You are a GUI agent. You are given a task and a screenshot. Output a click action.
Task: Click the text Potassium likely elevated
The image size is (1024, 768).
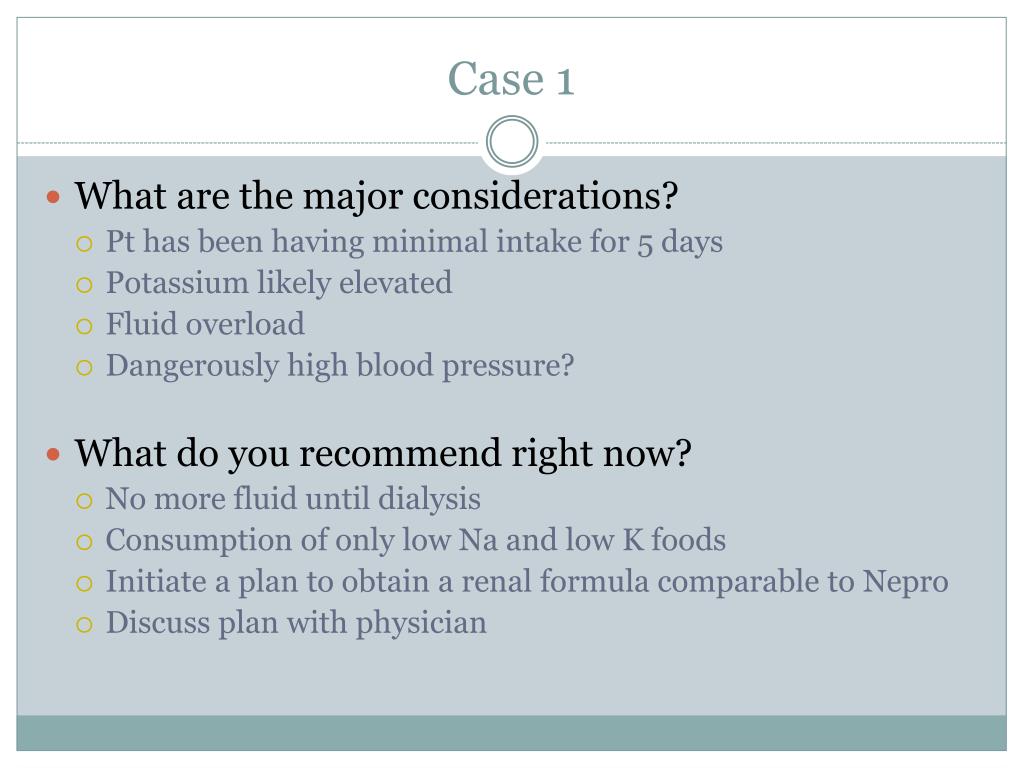(279, 283)
